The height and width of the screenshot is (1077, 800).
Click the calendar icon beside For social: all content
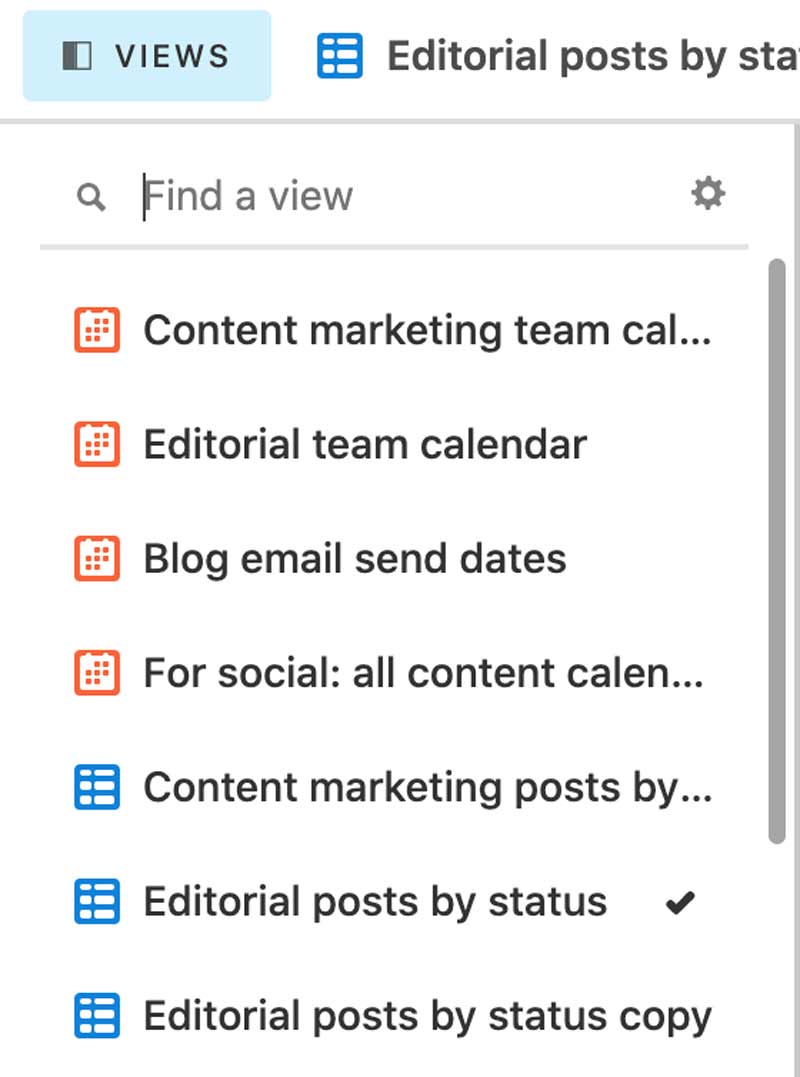(x=97, y=673)
